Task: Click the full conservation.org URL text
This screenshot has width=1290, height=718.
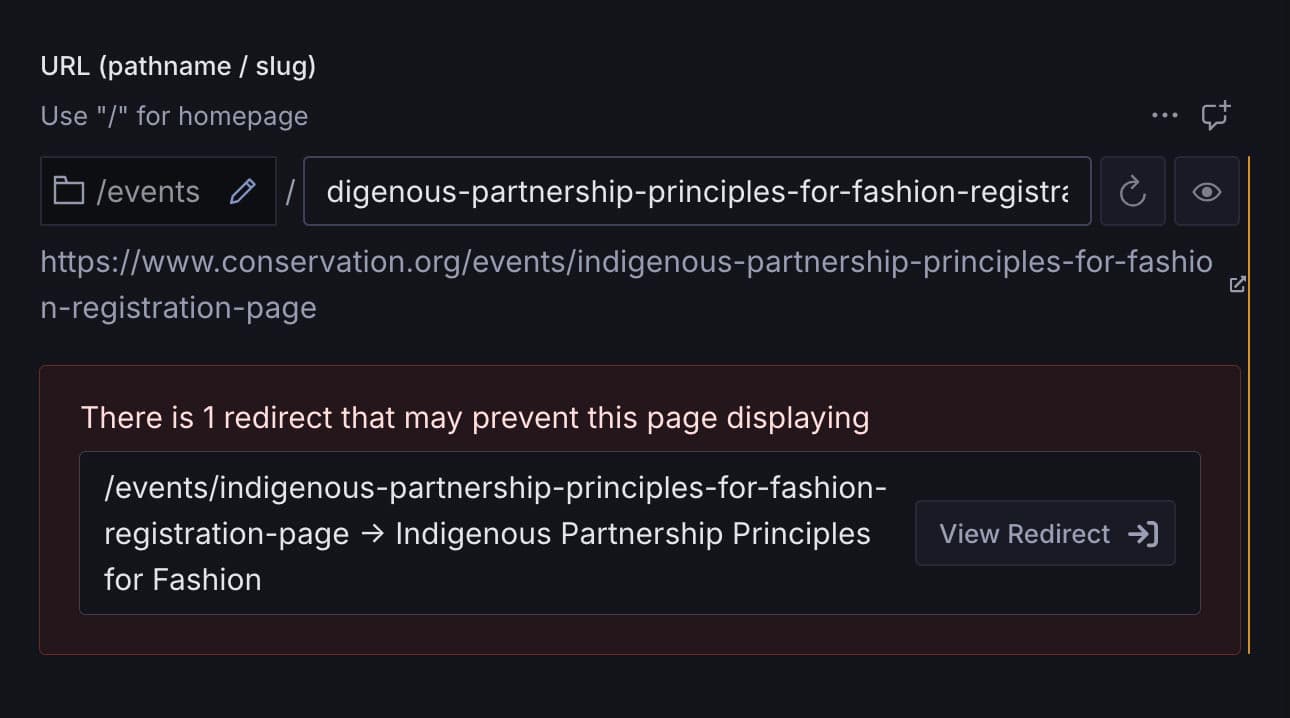Action: pyautogui.click(x=626, y=263)
